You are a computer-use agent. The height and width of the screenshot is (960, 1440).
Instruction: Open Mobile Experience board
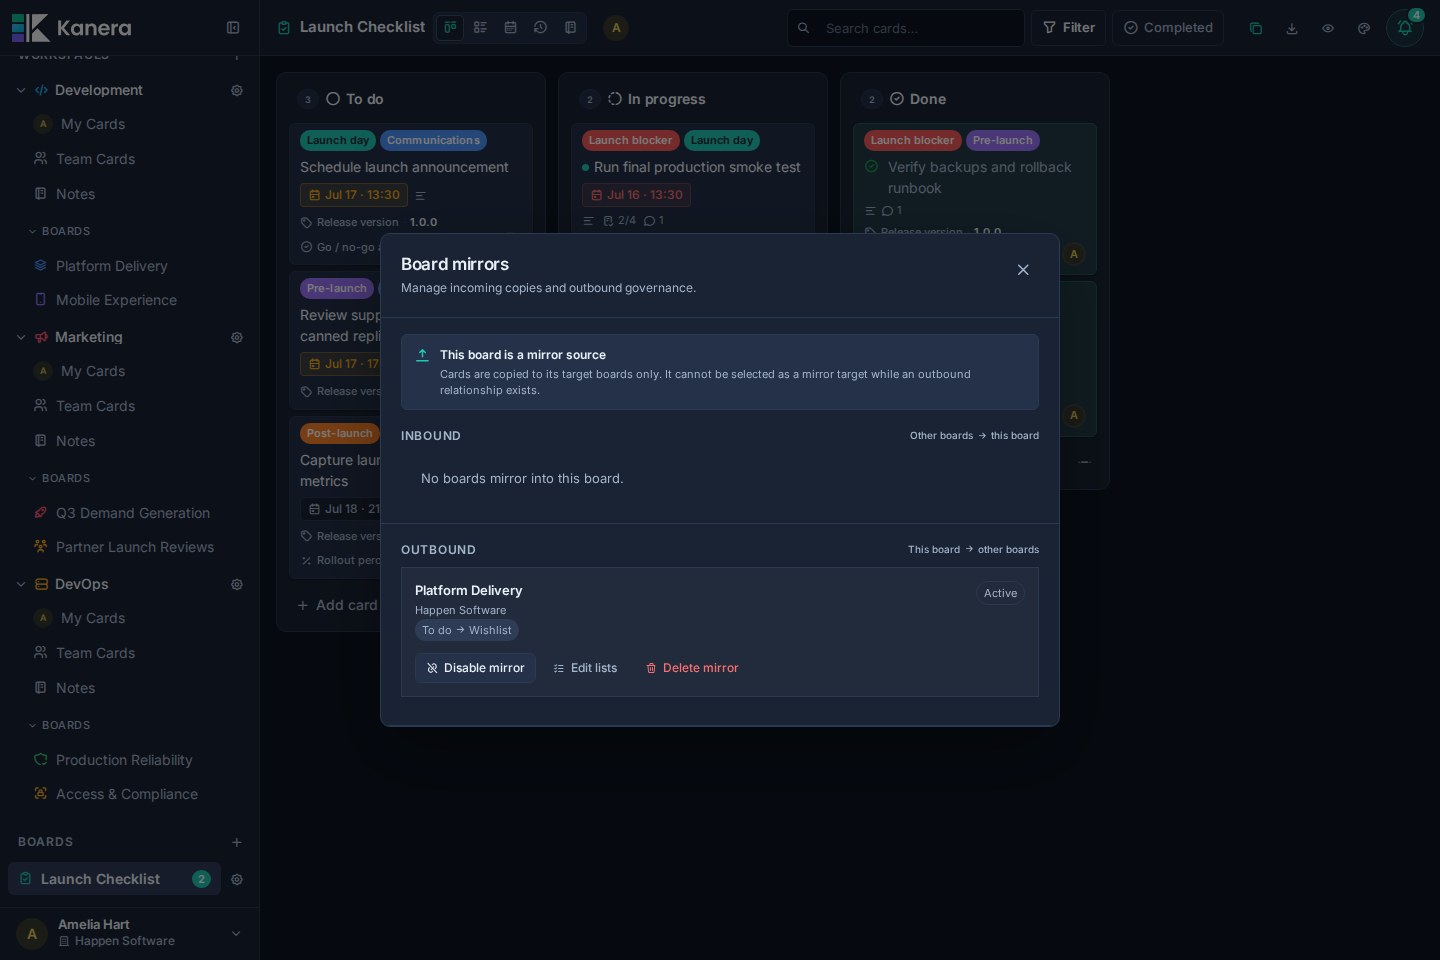[116, 300]
